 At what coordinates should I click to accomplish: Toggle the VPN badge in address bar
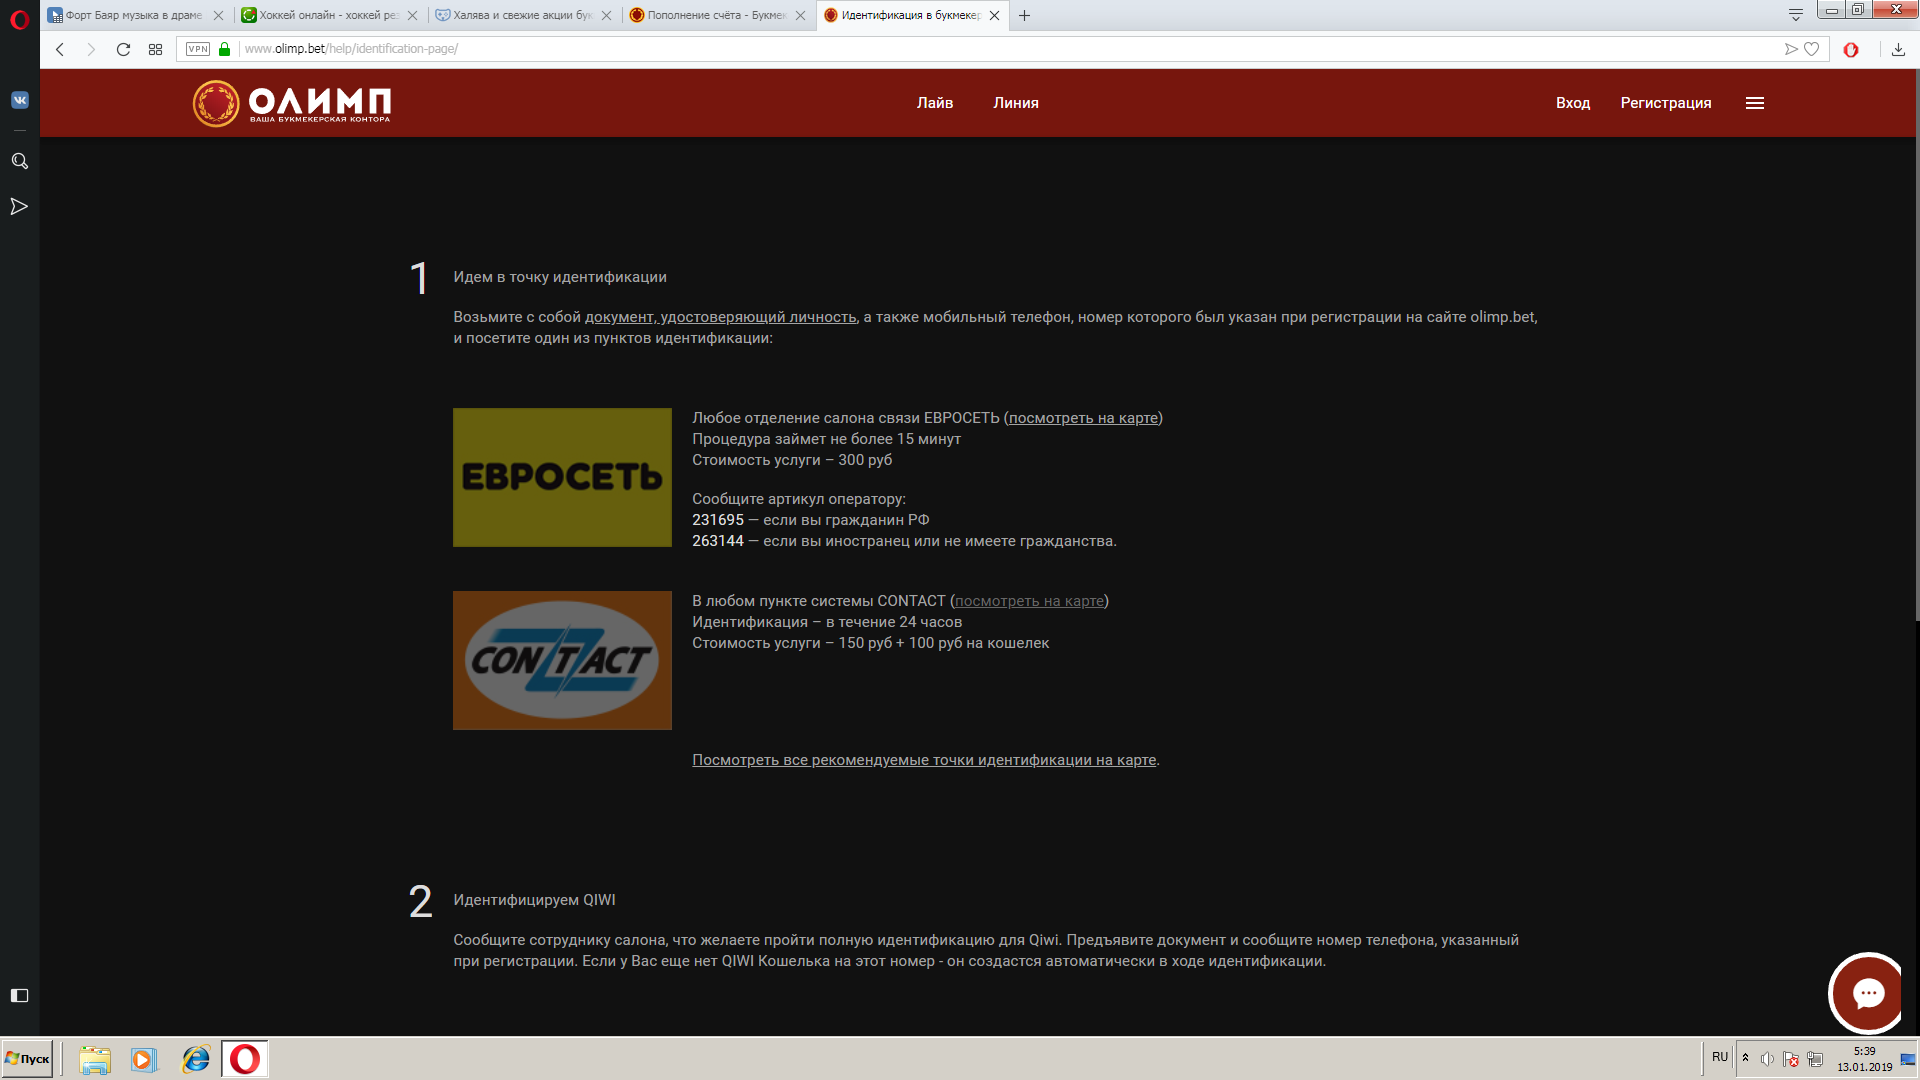198,49
